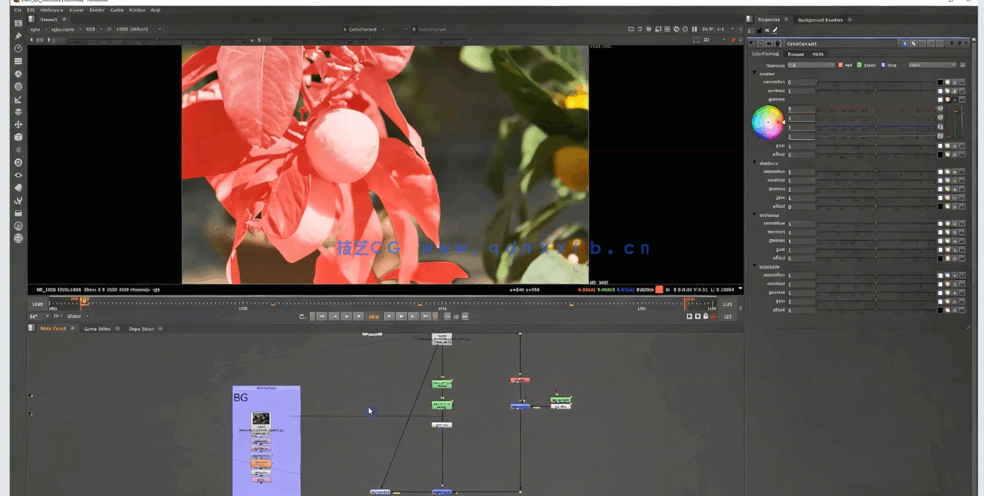Open the 3D nodes cube icon

[18, 137]
